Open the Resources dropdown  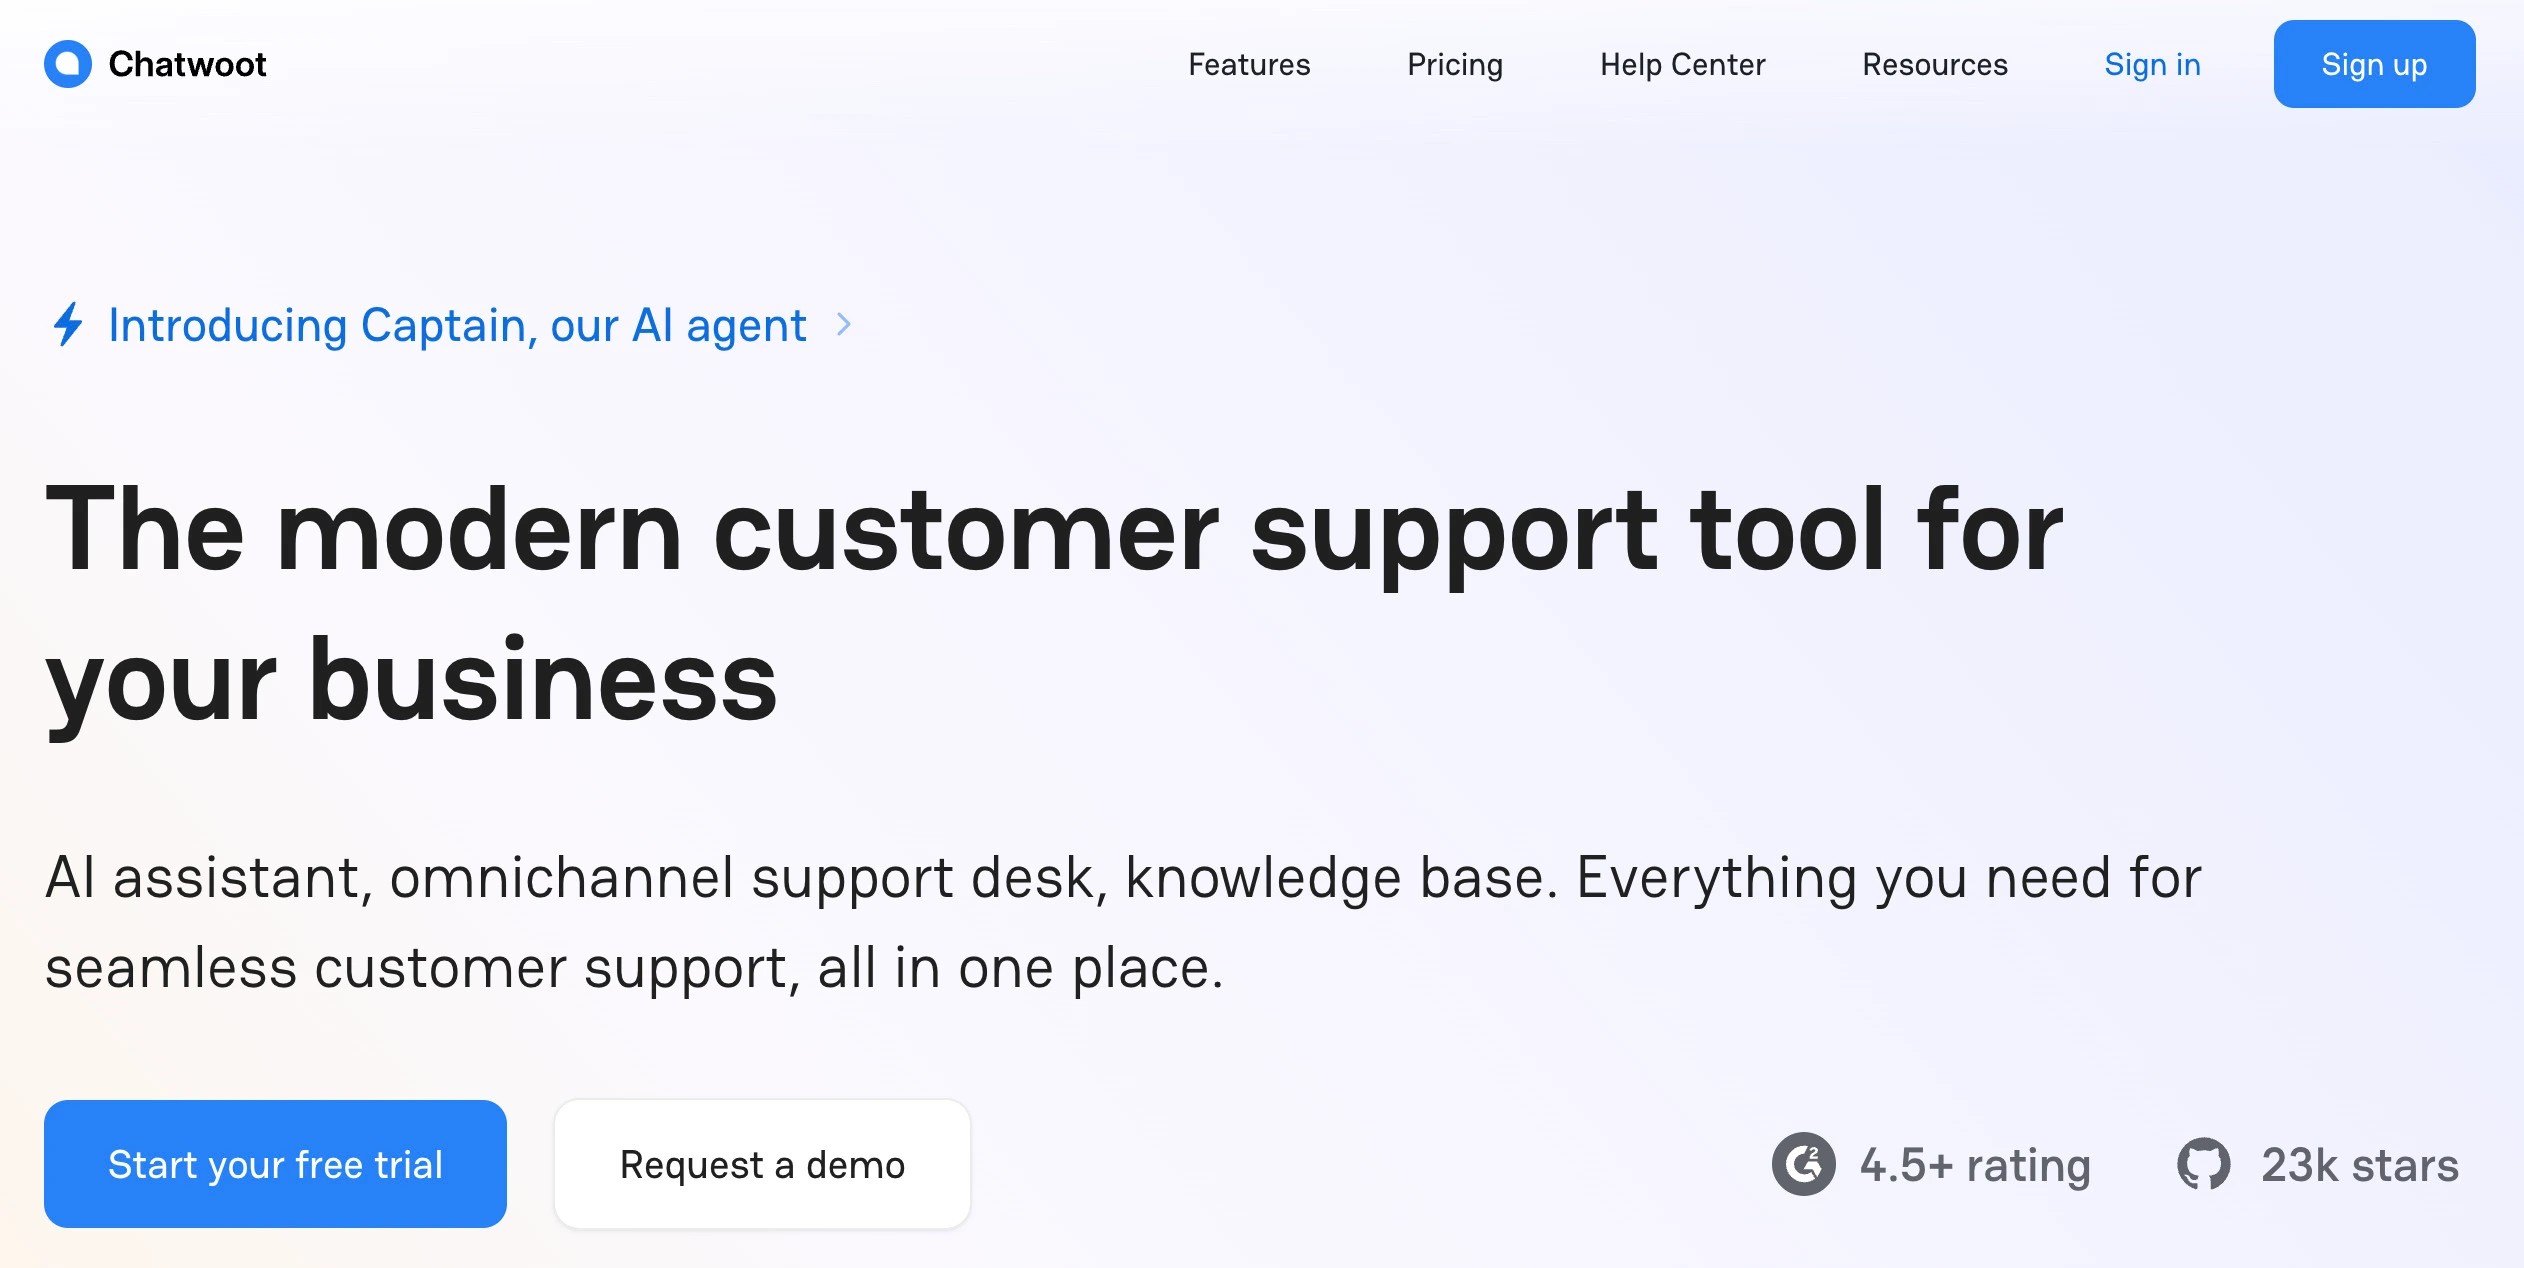1935,64
